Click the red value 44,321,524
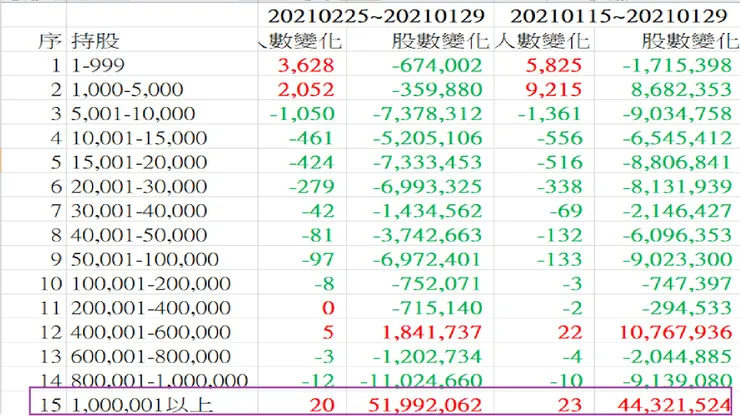Image resolution: width=740 pixels, height=416 pixels. [x=674, y=405]
